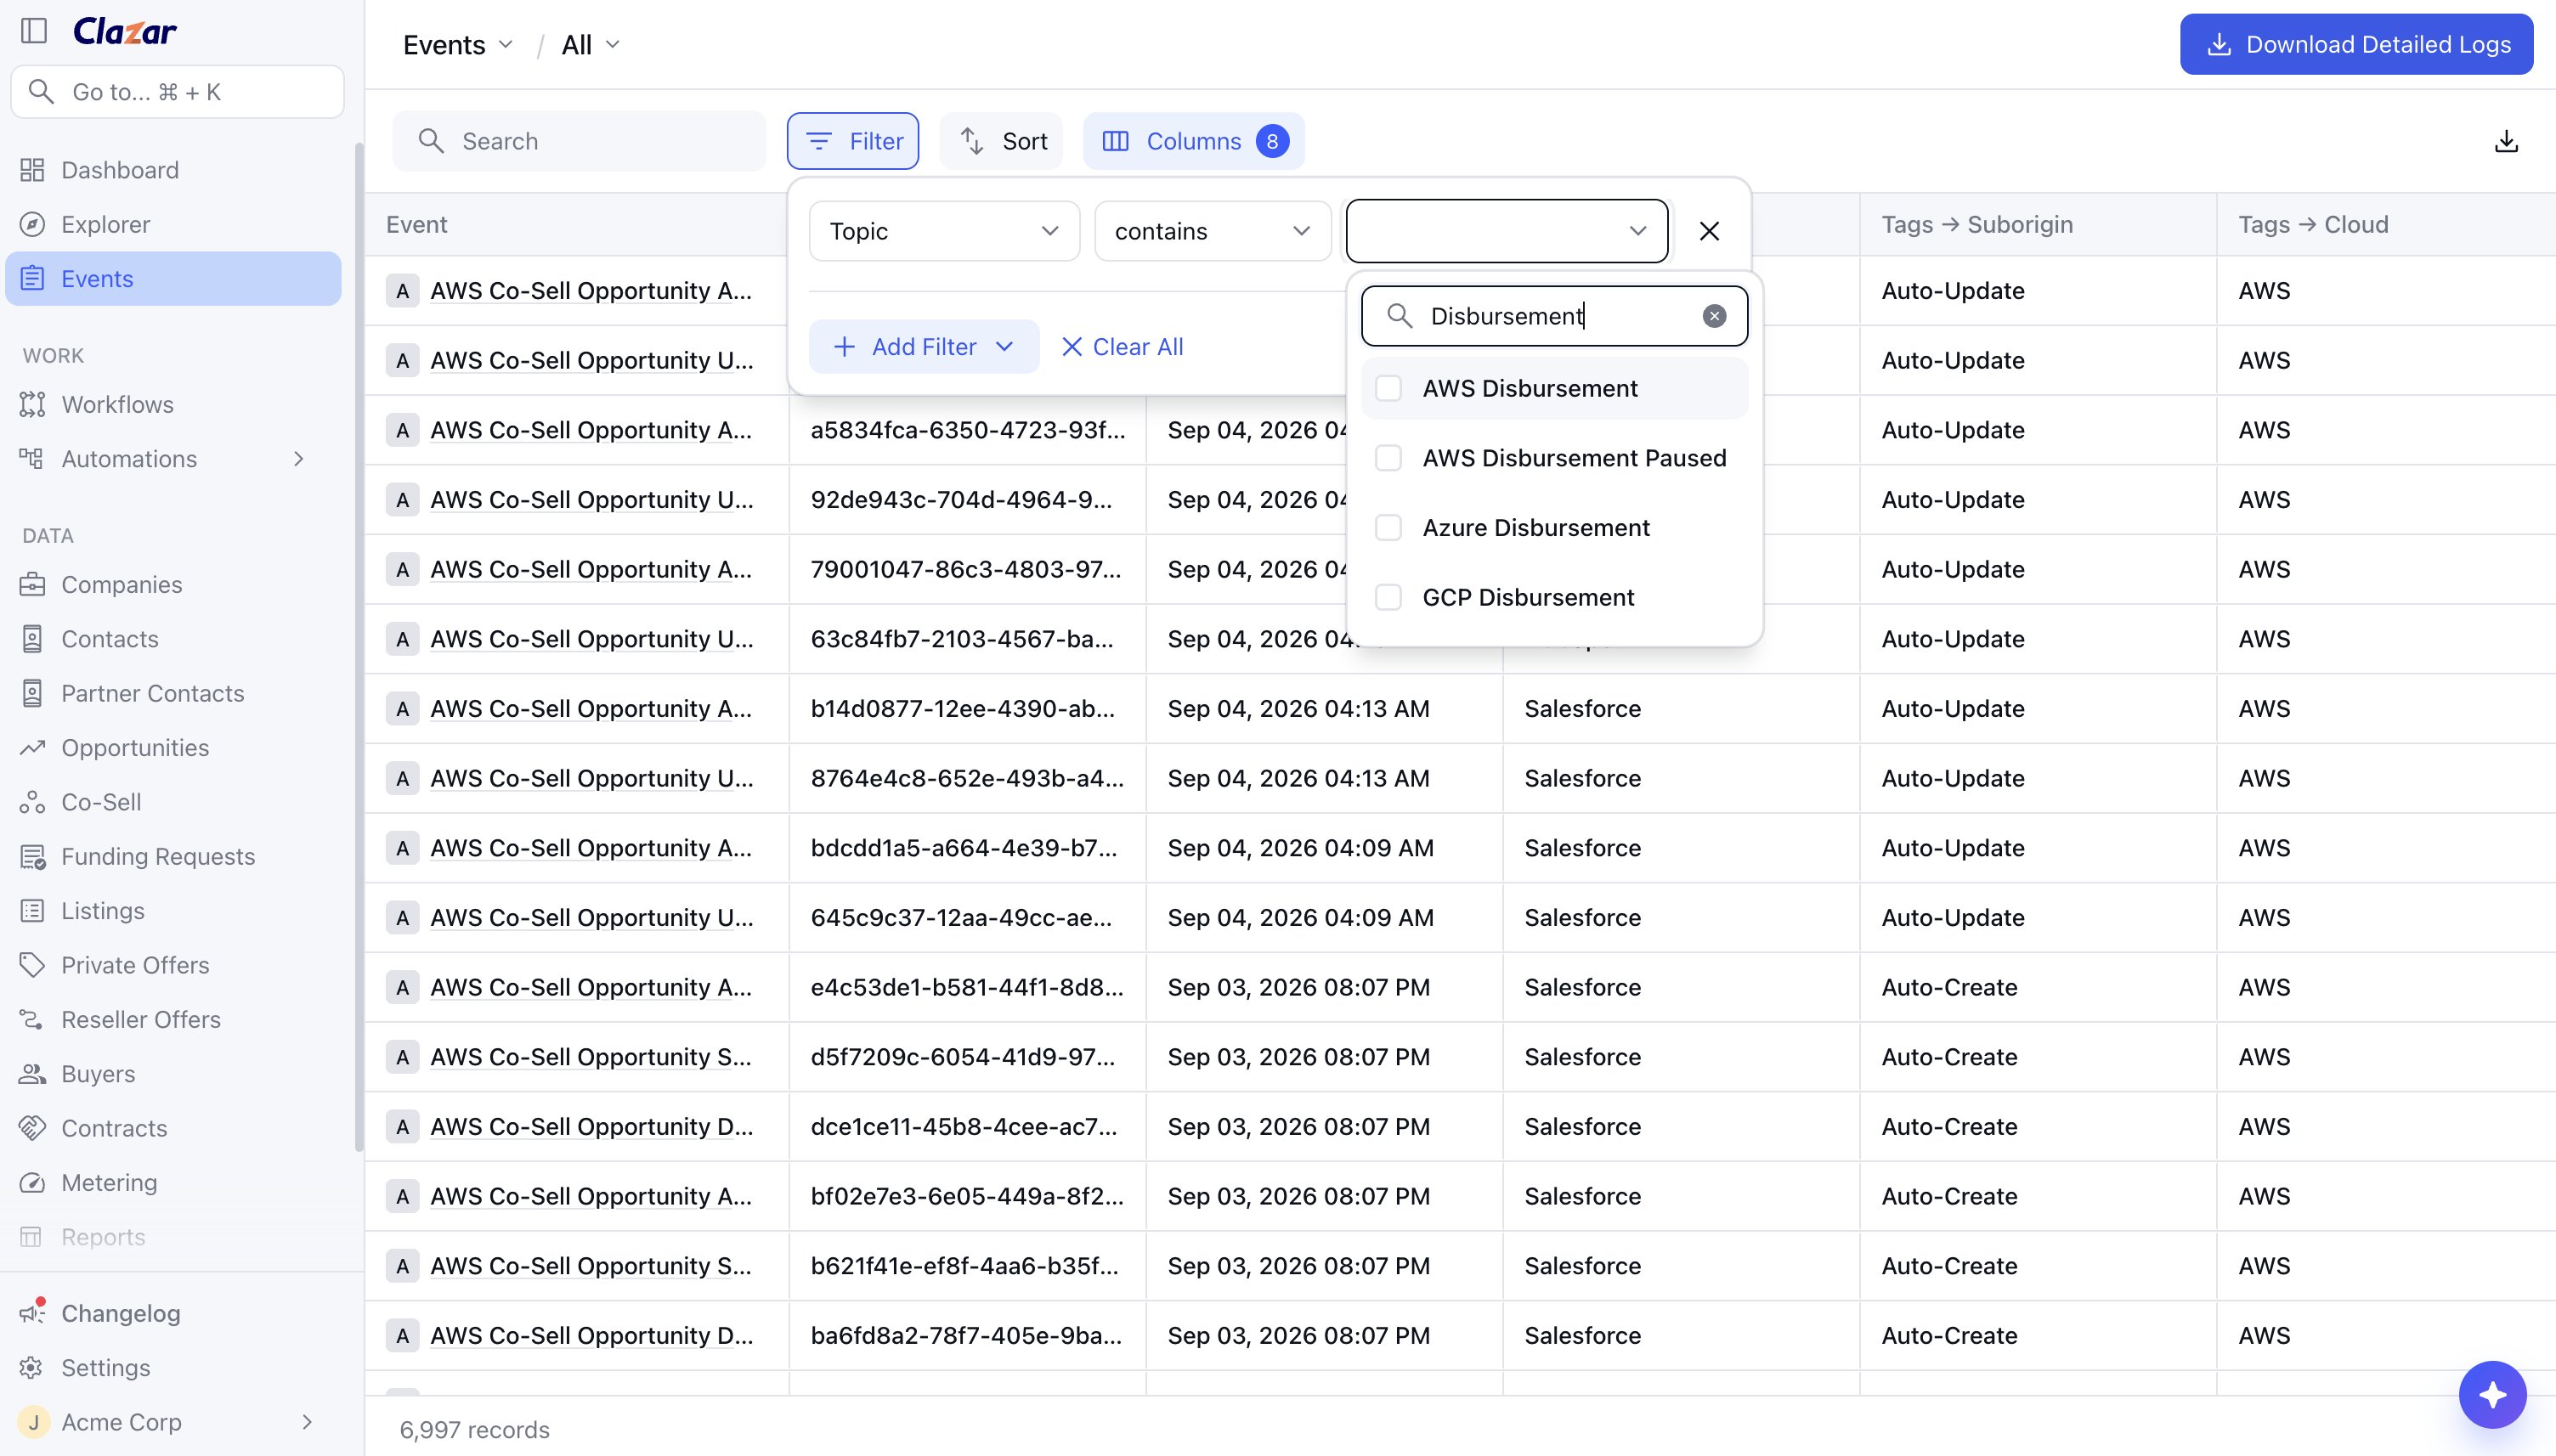Expand the Add Filter dropdown
Image resolution: width=2556 pixels, height=1456 pixels.
click(923, 346)
